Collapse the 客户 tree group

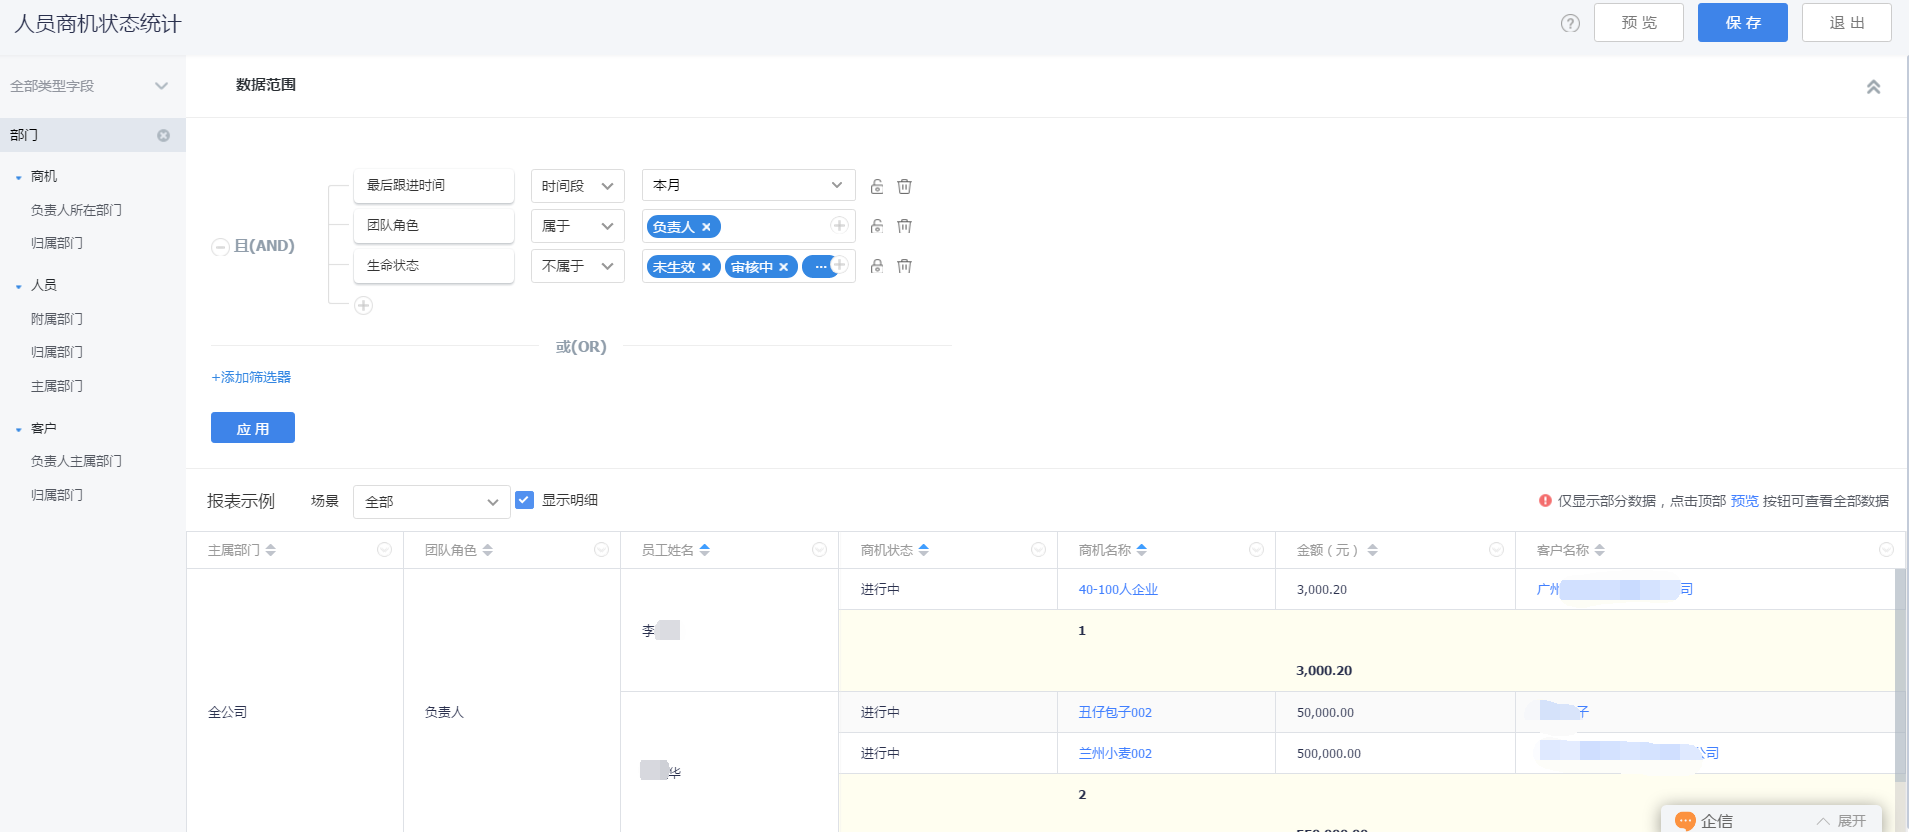[18, 429]
